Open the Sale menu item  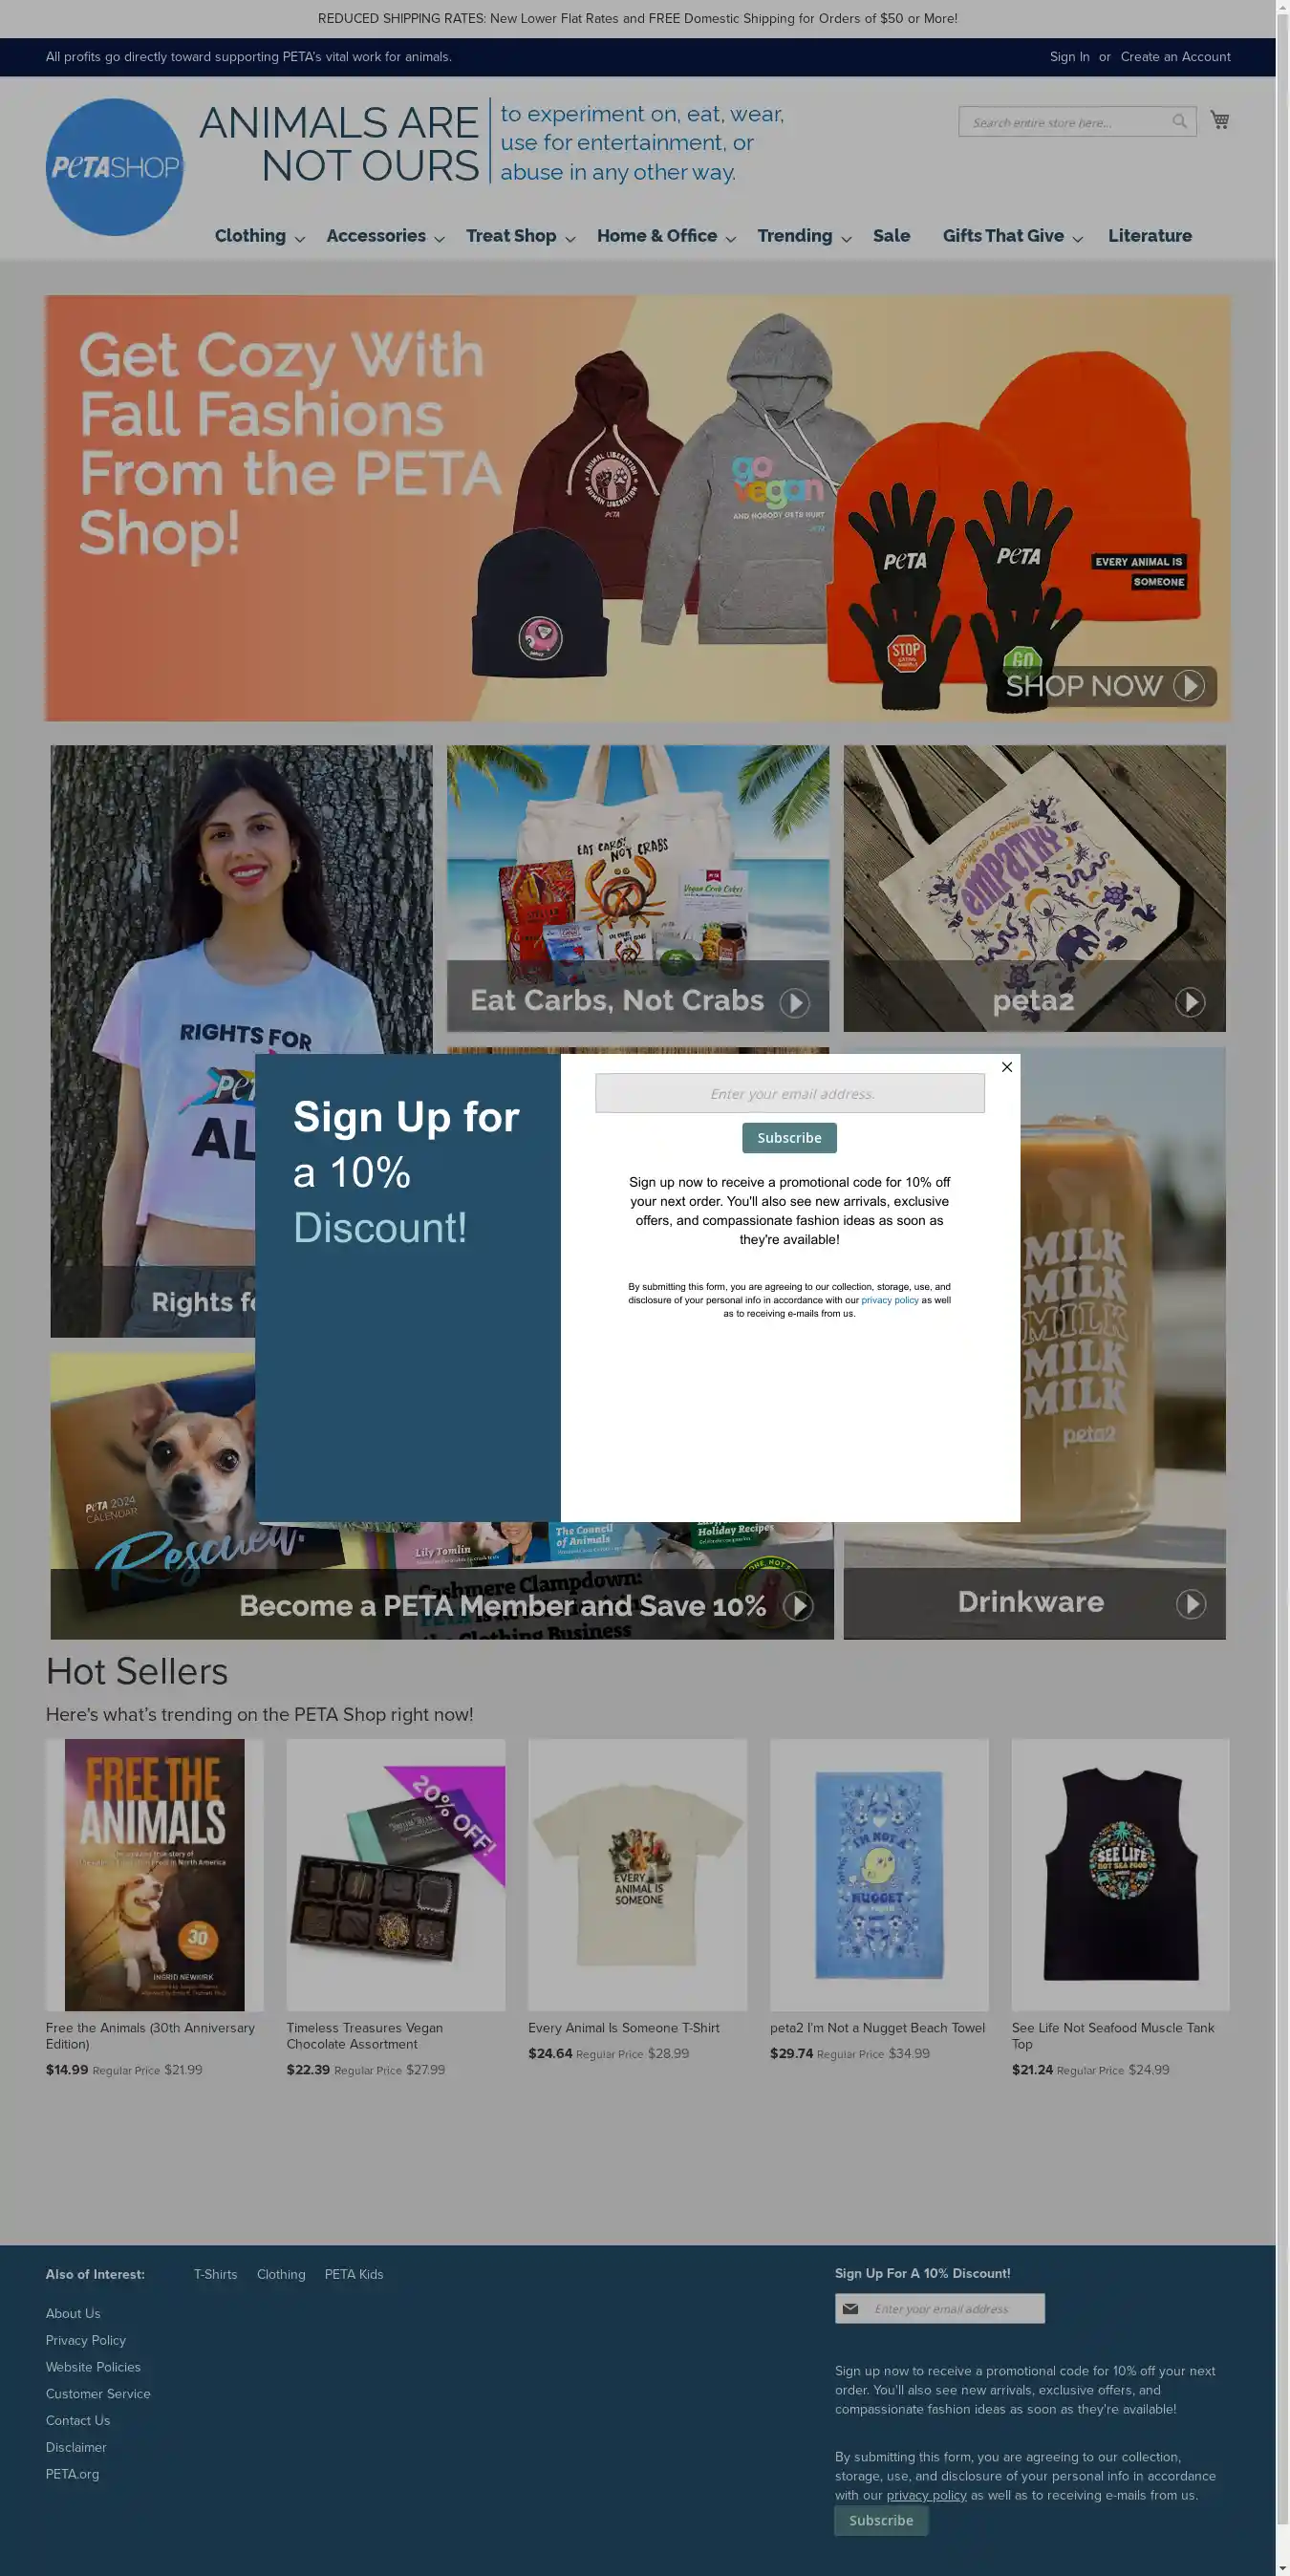[x=891, y=236]
